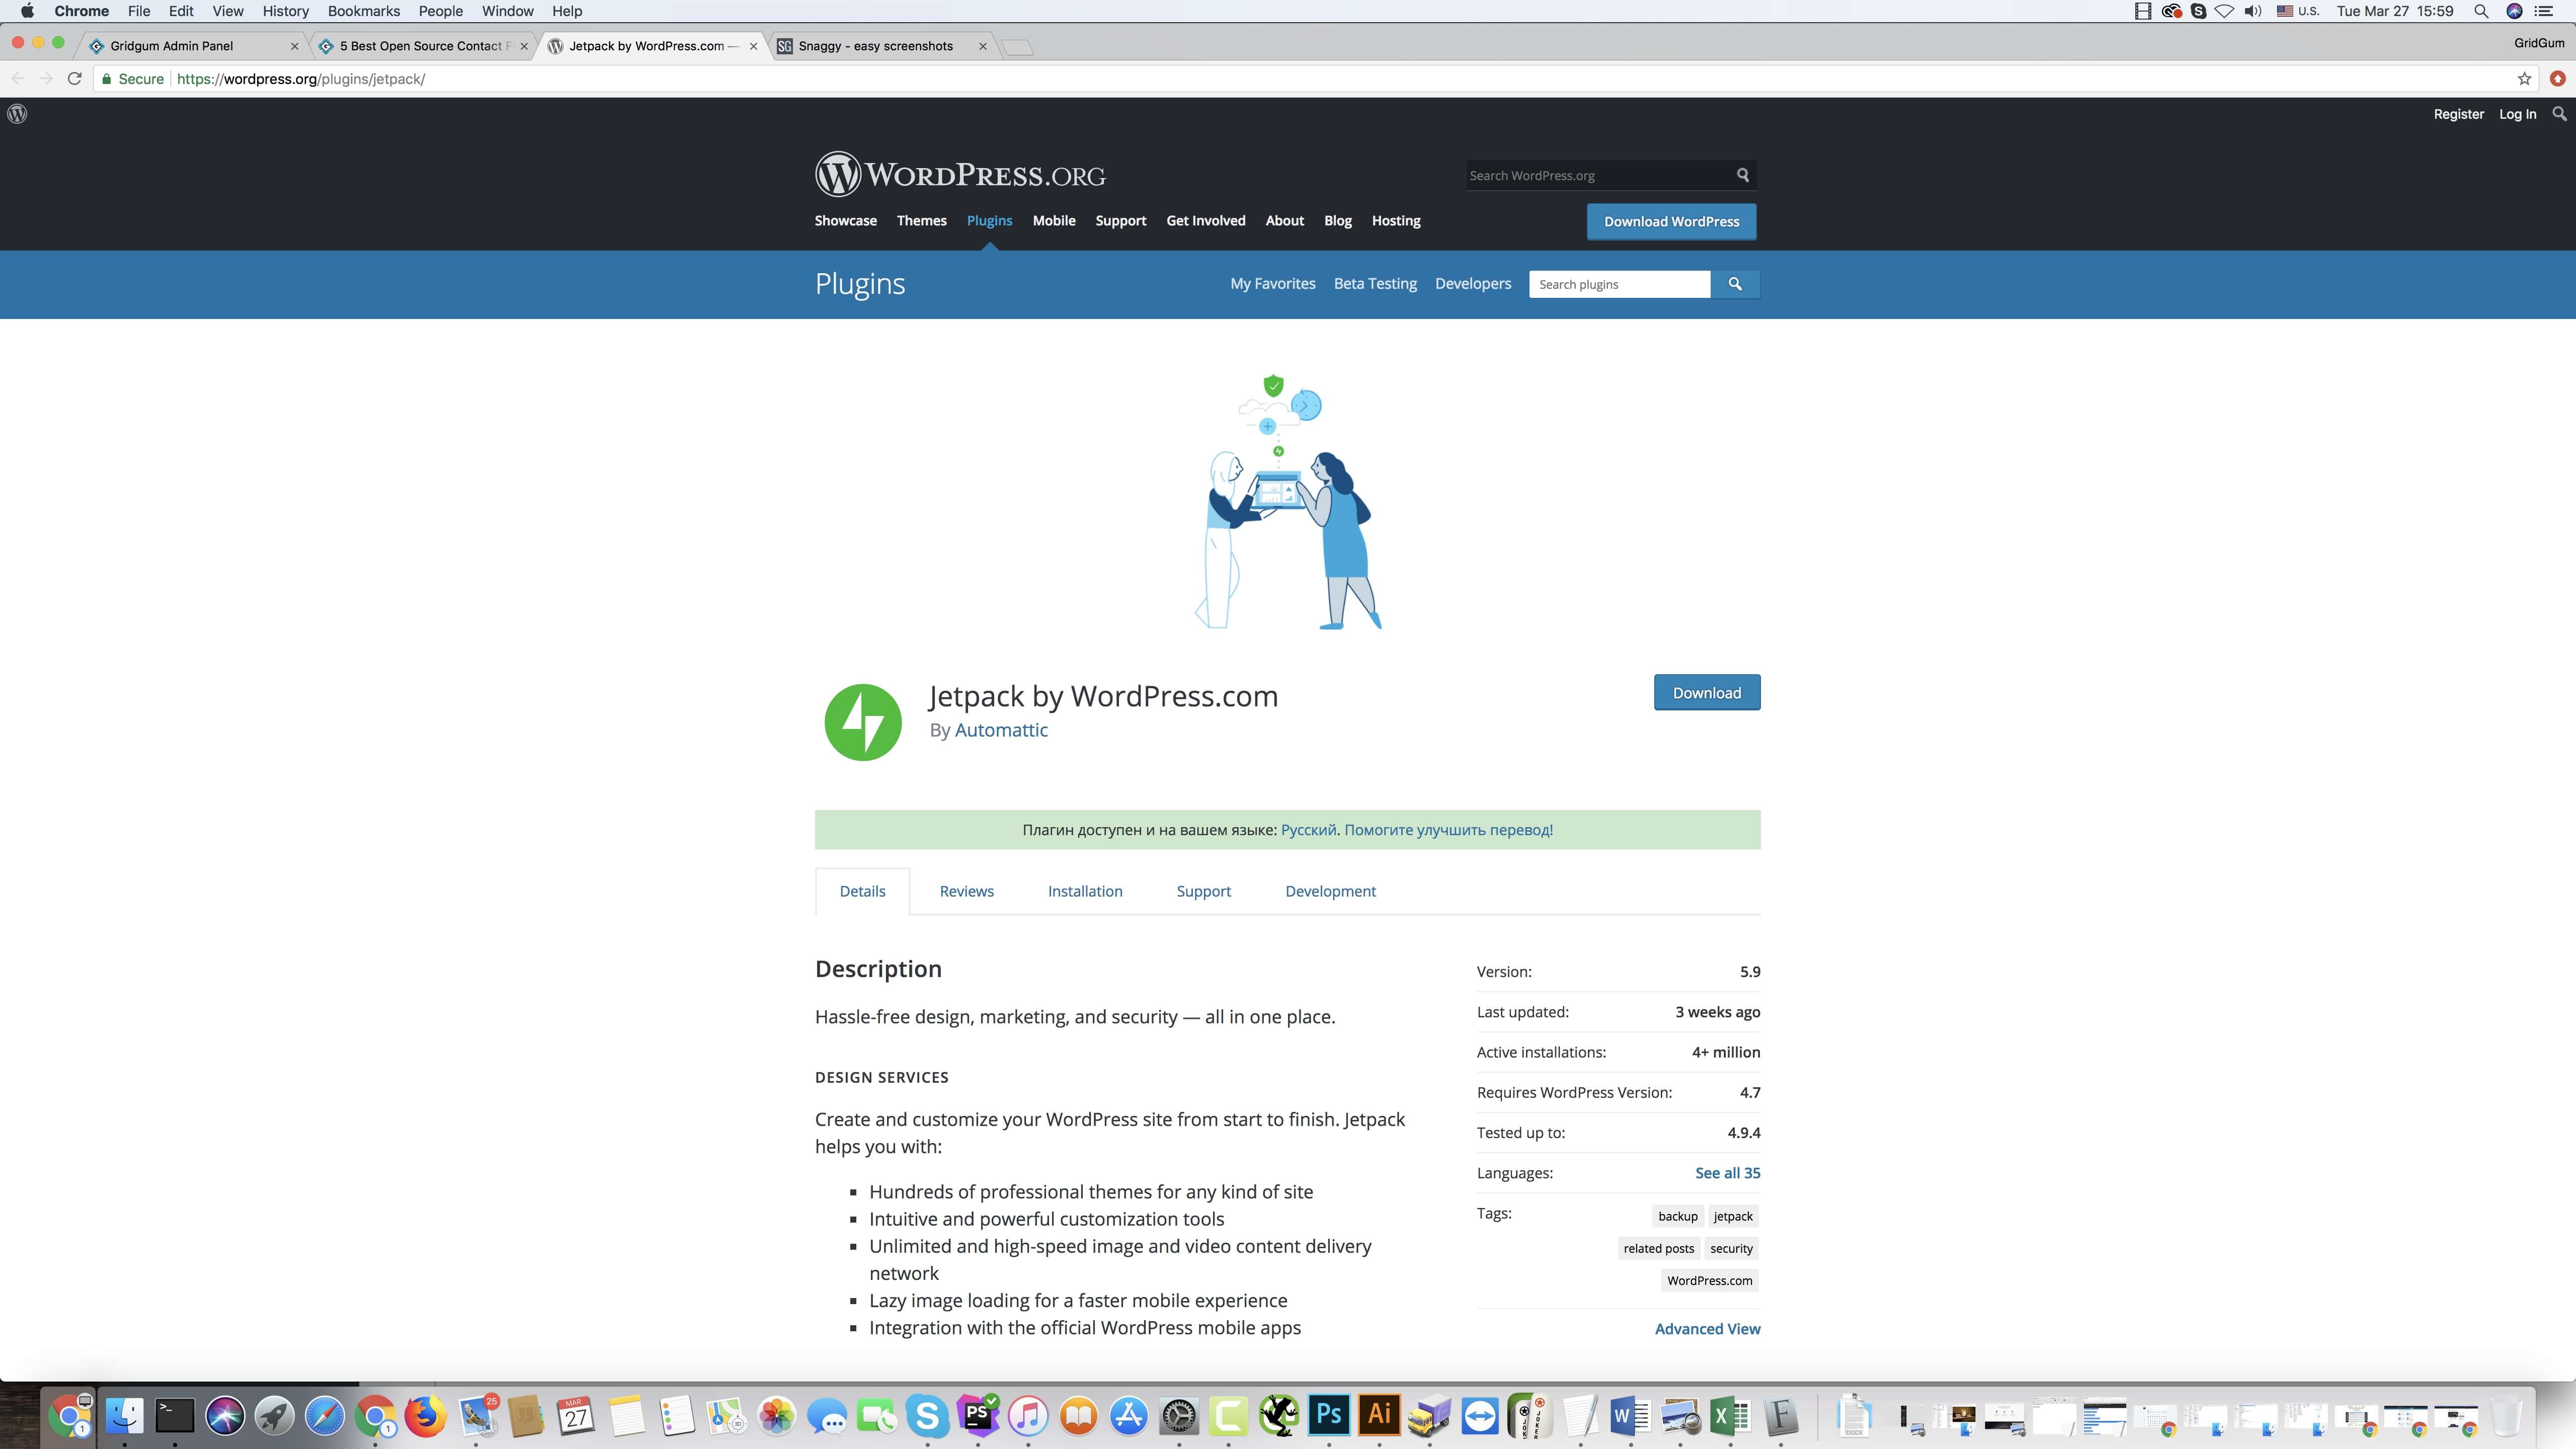Click the blue Download plugin button
Viewport: 2576px width, 1449px height.
[x=1706, y=693]
